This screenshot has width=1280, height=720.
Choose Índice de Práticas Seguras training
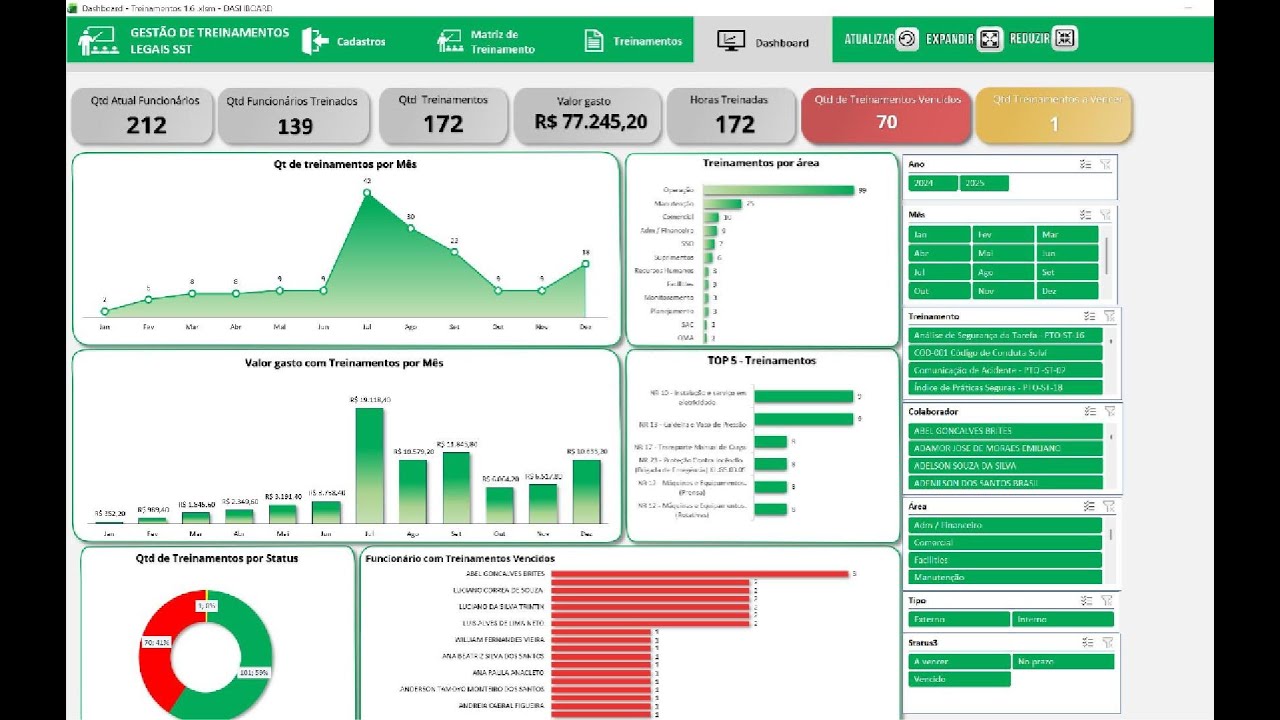tap(1005, 387)
